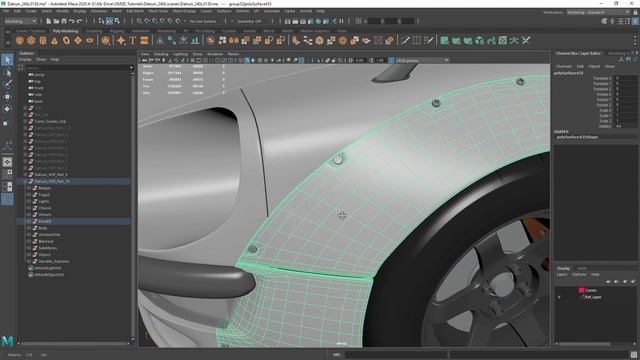Toggle visibility of Ref_Layer display layer

[559, 297]
